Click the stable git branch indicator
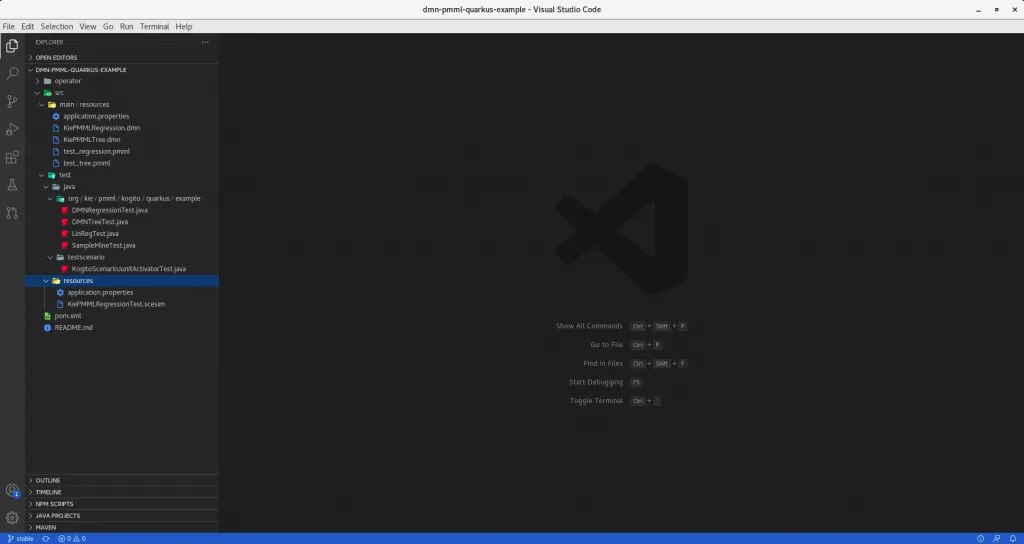The image size is (1024, 544). [20, 539]
